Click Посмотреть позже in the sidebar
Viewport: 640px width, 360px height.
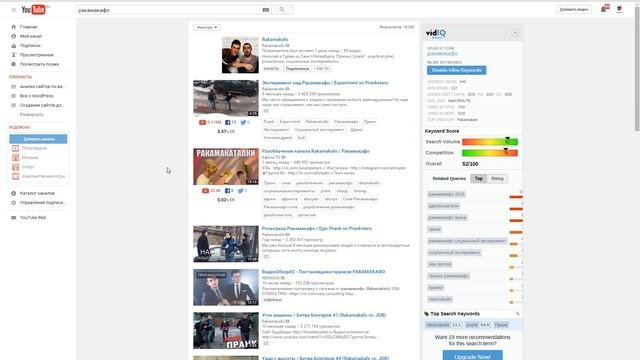coord(39,64)
